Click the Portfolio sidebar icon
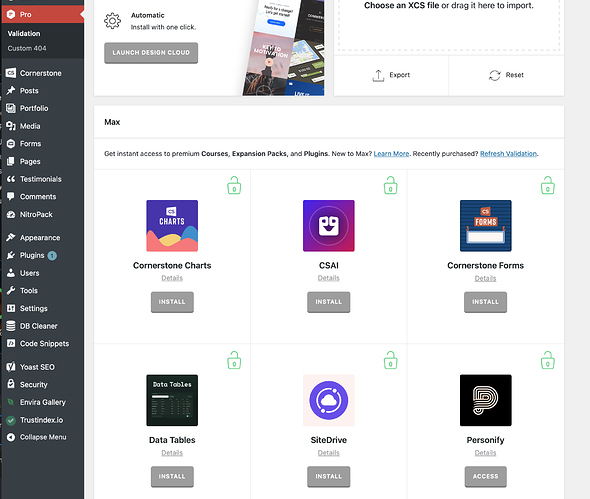This screenshot has height=499, width=590. (11, 108)
